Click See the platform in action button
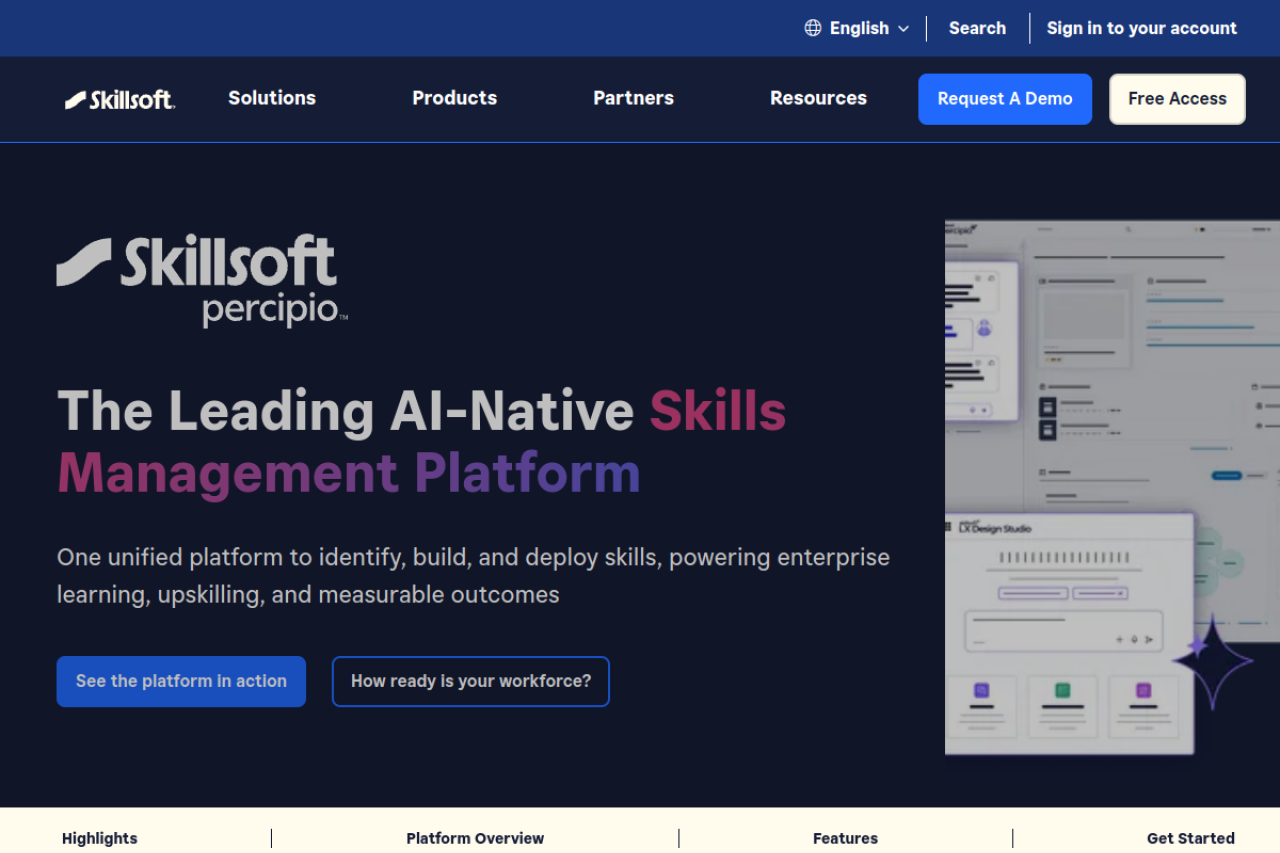The height and width of the screenshot is (853, 1280). 181,681
